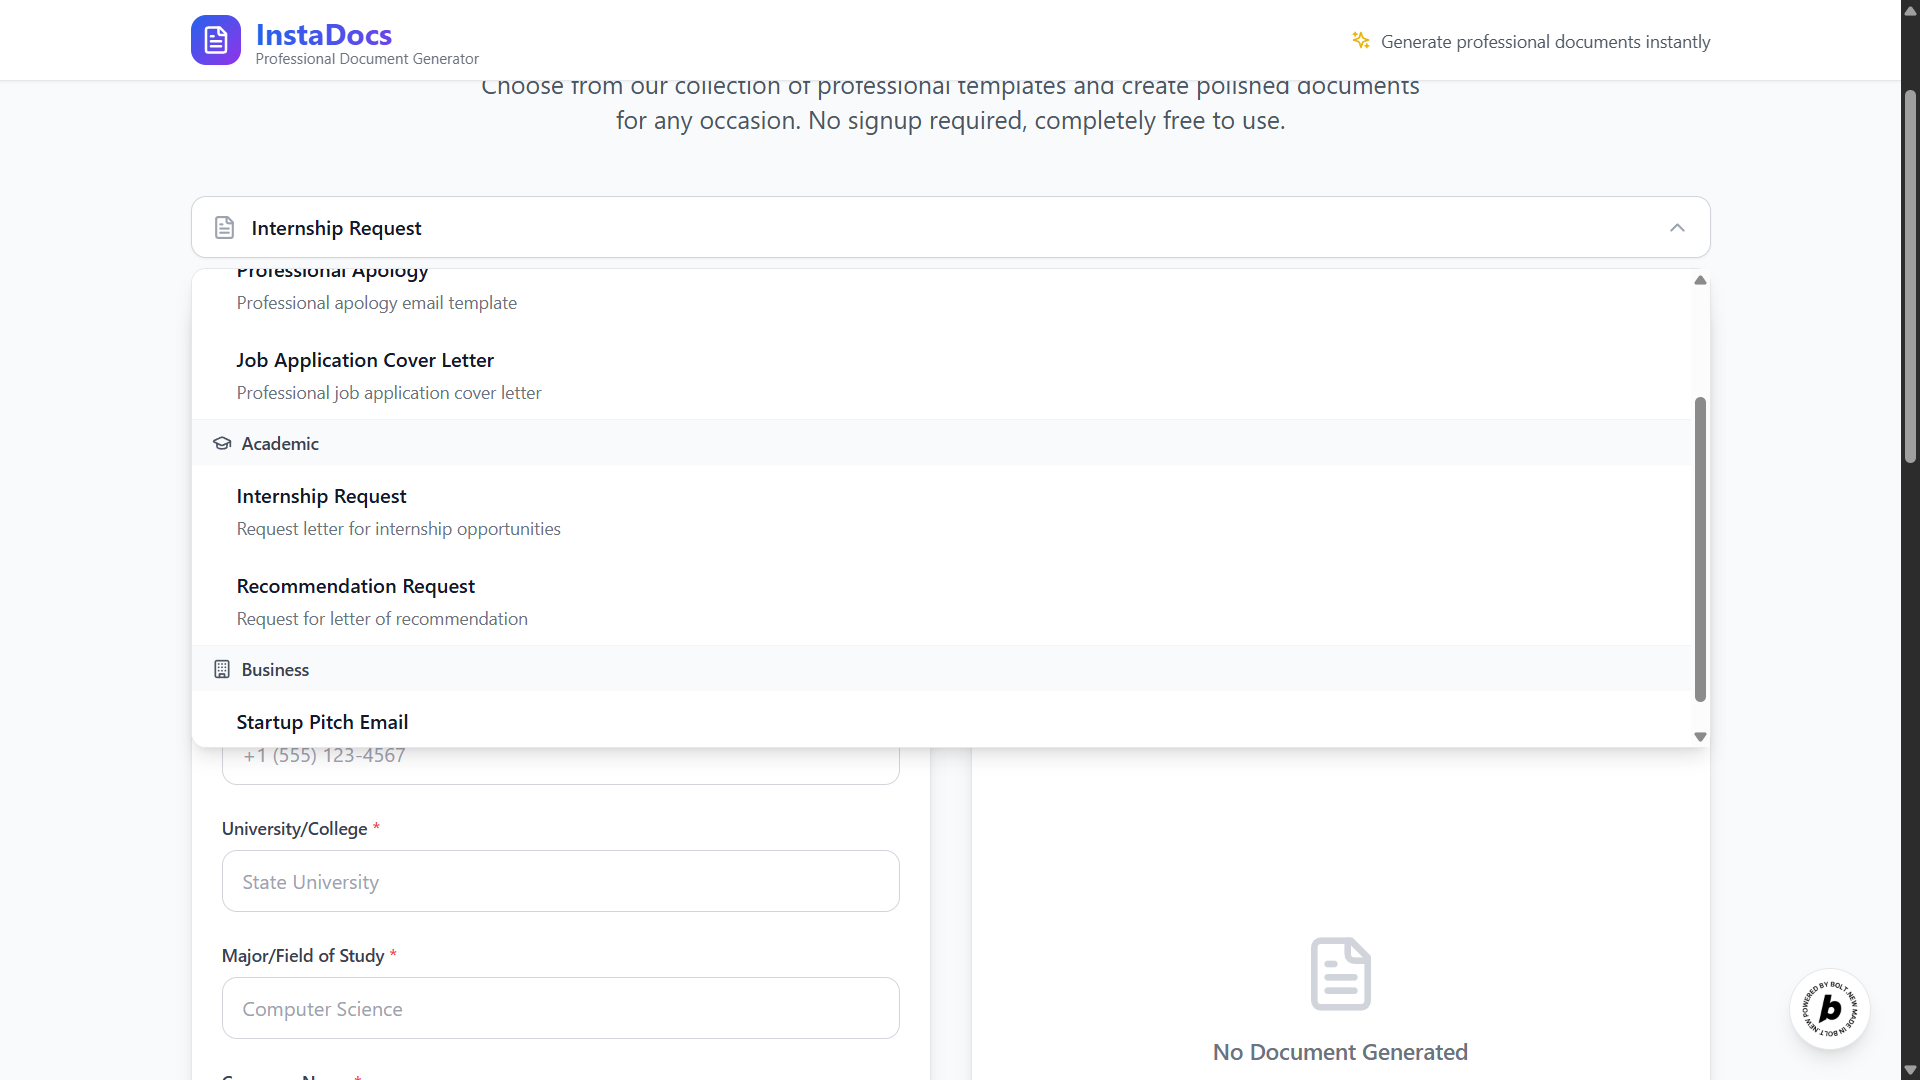The width and height of the screenshot is (1920, 1080).
Task: Open the Bolt.new badge
Action: click(x=1829, y=1009)
